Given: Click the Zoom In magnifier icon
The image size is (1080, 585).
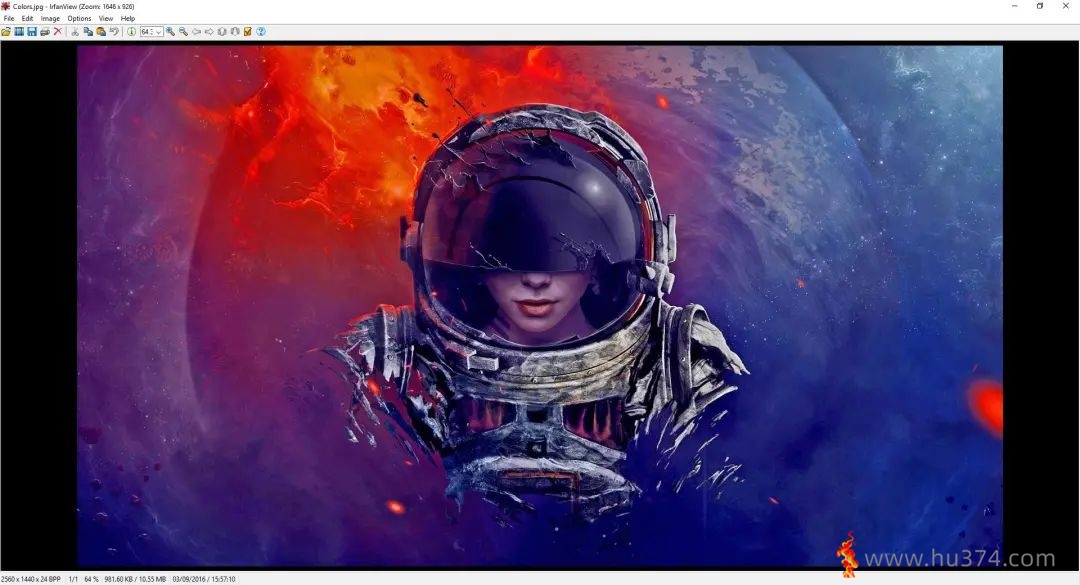Looking at the screenshot, I should click(x=170, y=32).
